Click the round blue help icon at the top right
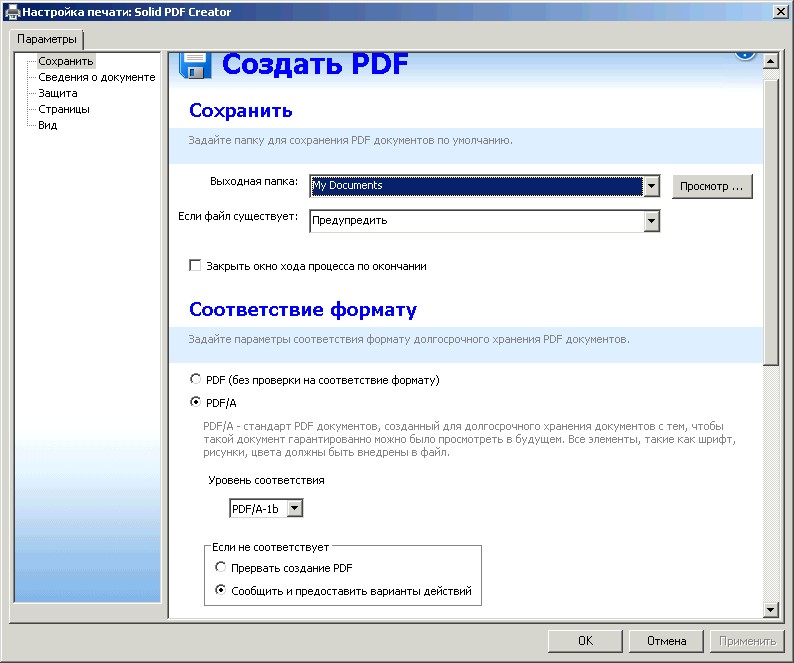Viewport: 794px width, 663px height. pos(745,55)
